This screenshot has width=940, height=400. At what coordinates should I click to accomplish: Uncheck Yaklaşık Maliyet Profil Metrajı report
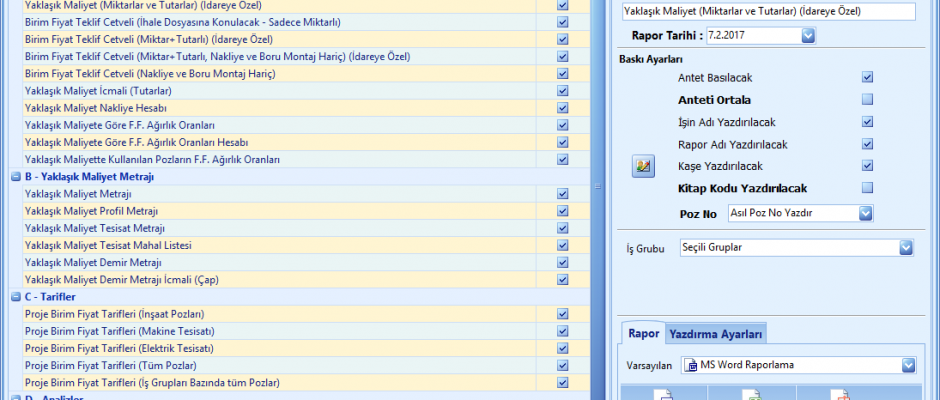562,211
